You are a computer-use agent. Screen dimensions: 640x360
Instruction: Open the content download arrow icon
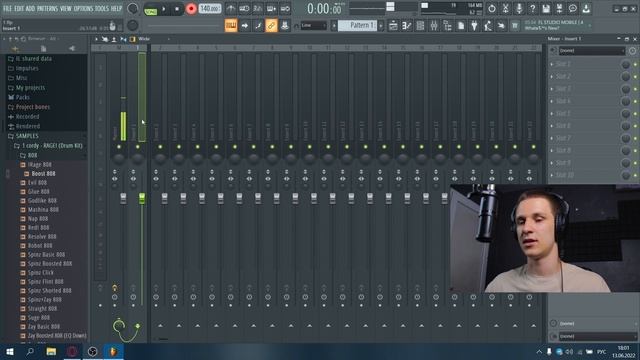click(x=586, y=9)
